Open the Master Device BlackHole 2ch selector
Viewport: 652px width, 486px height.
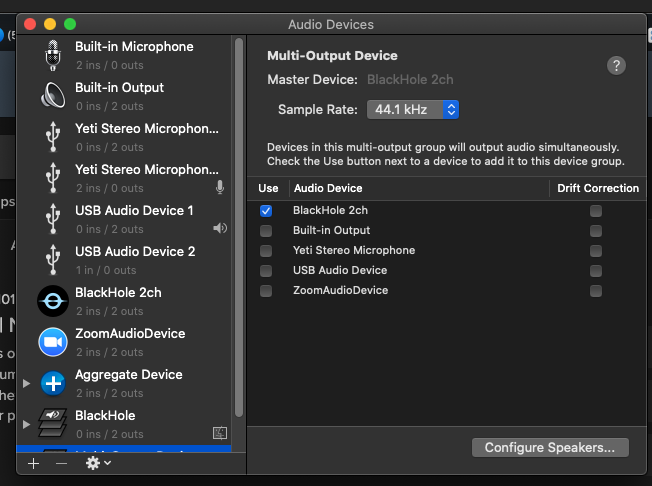pos(410,79)
